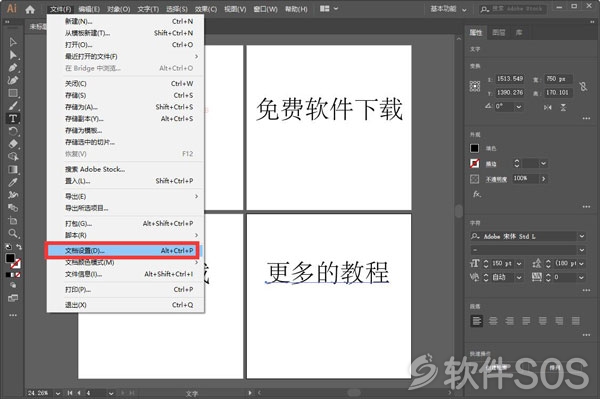Enable align right paragraph button
Screen dimensions: 600x399
click(510, 321)
